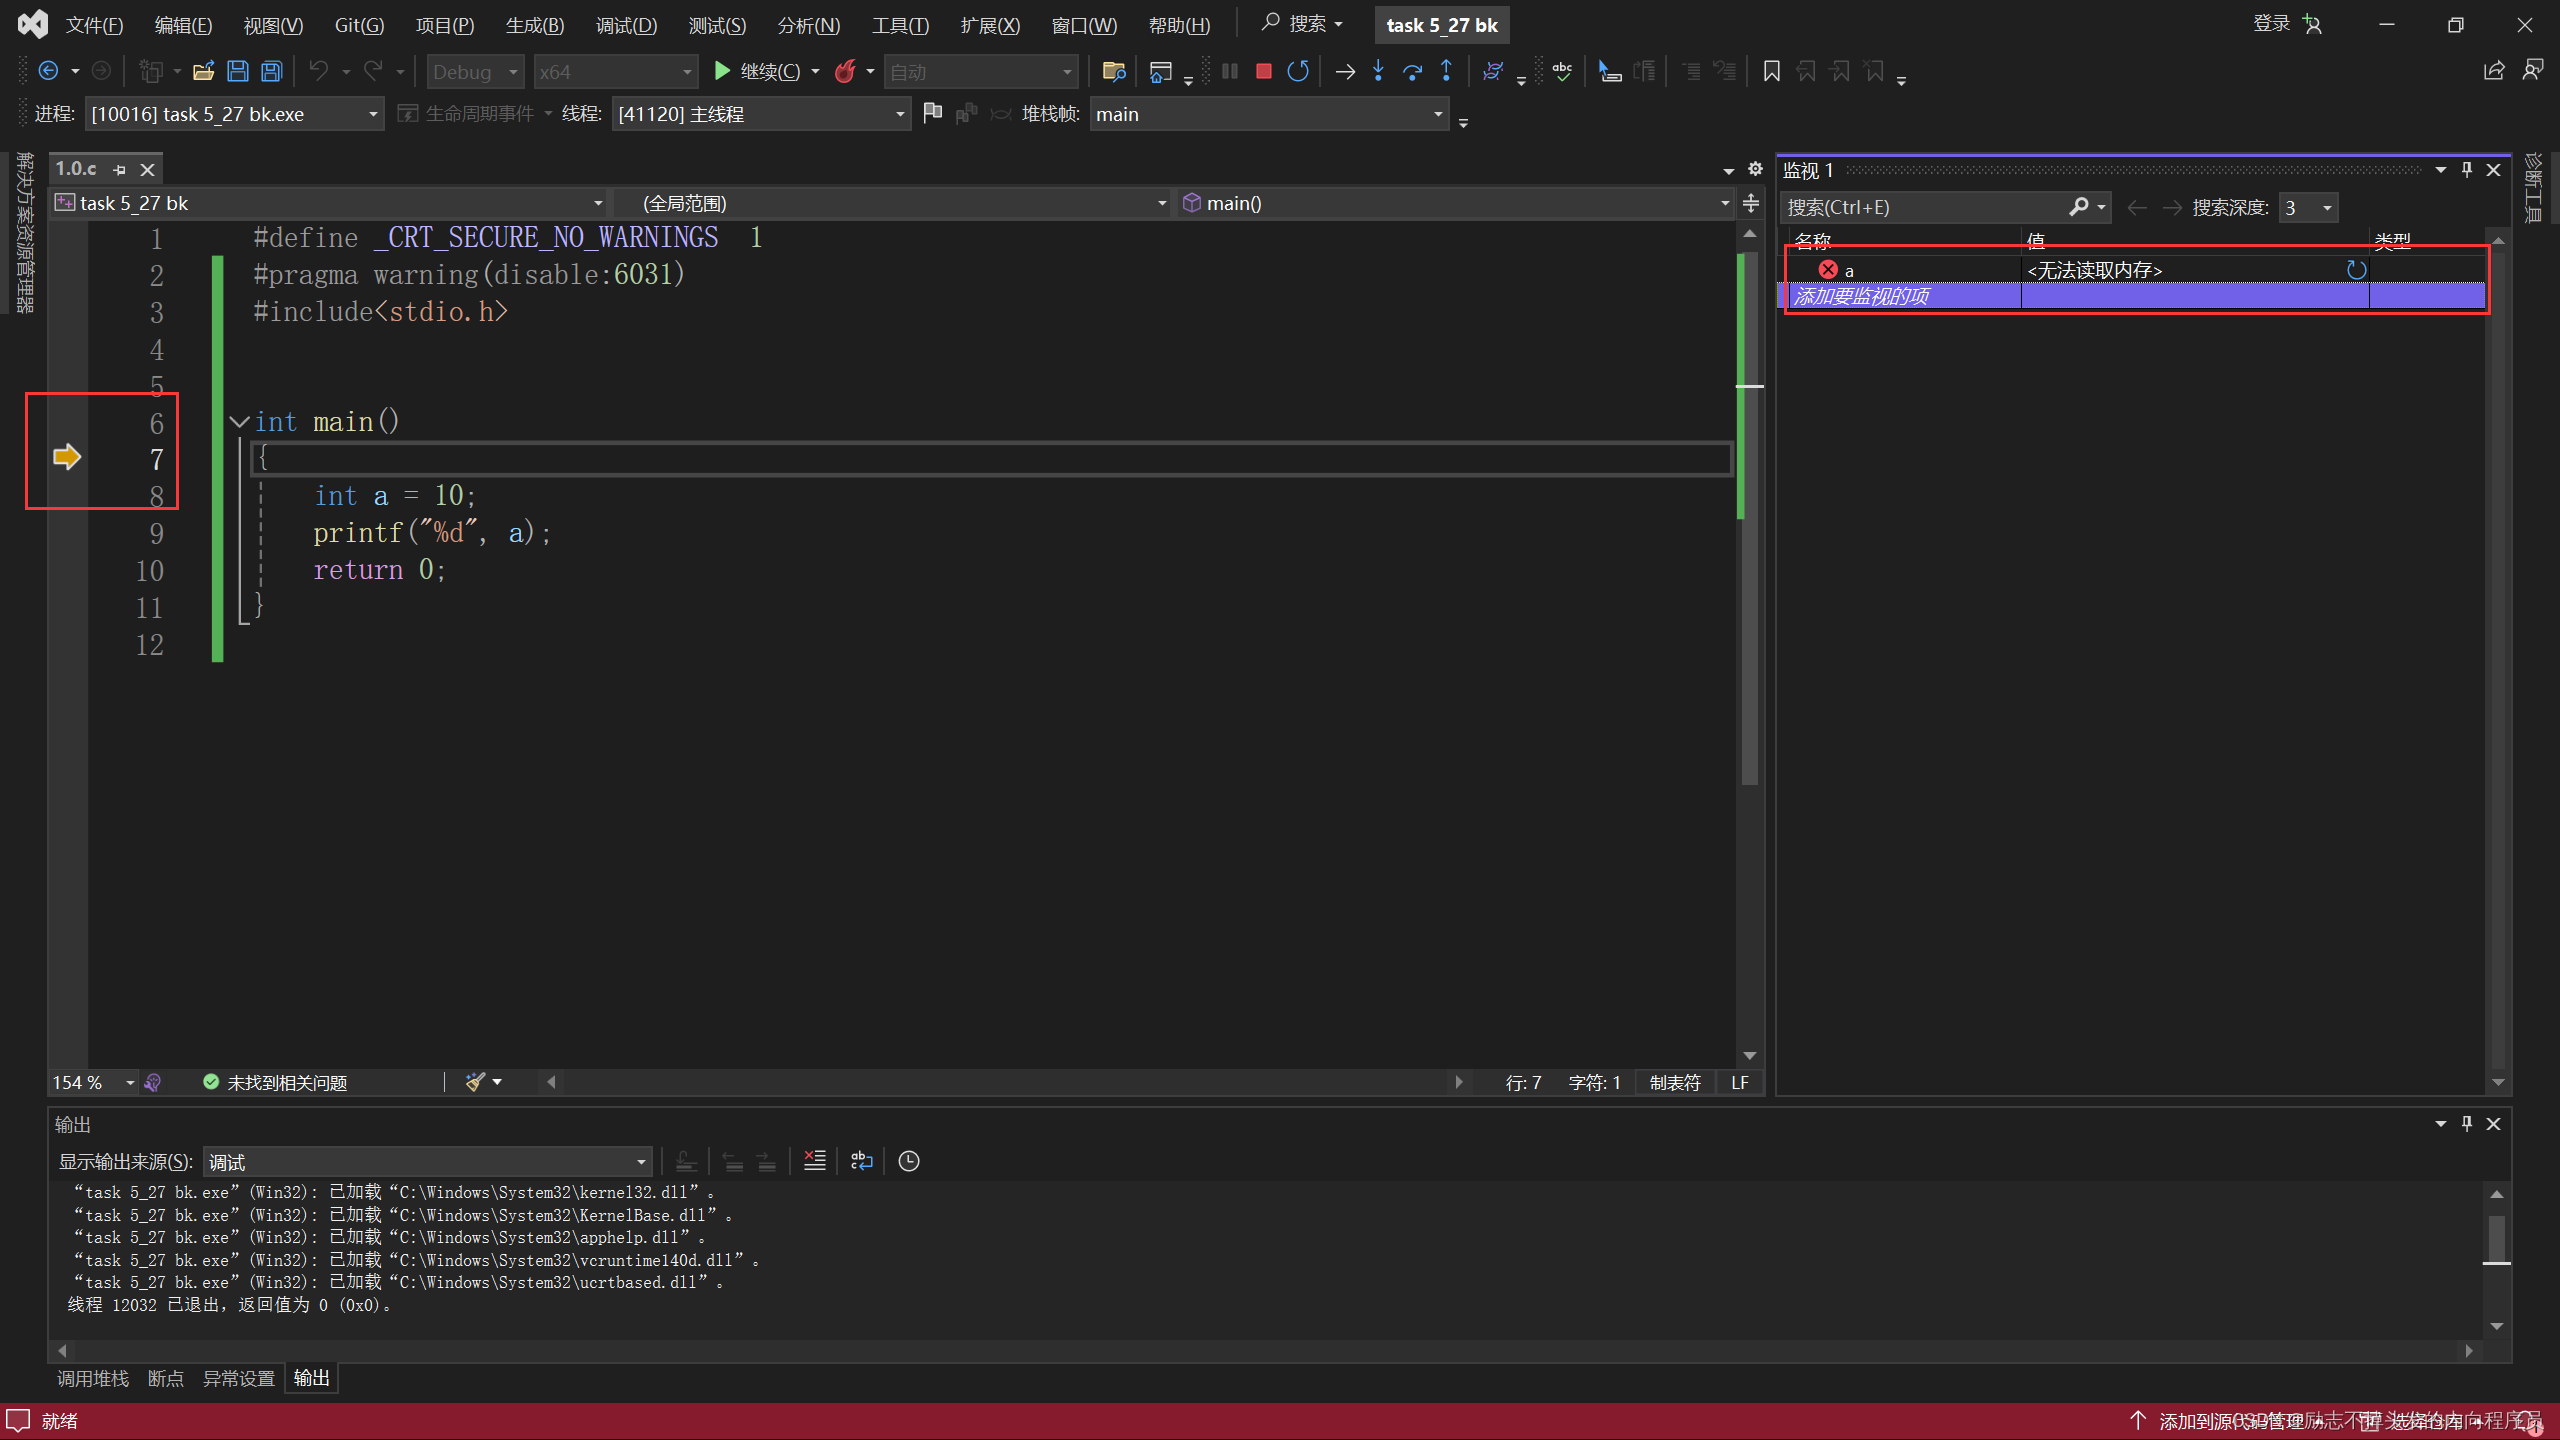Click the Find in Files folder-search icon
This screenshot has width=2560, height=1440.
coord(1113,71)
